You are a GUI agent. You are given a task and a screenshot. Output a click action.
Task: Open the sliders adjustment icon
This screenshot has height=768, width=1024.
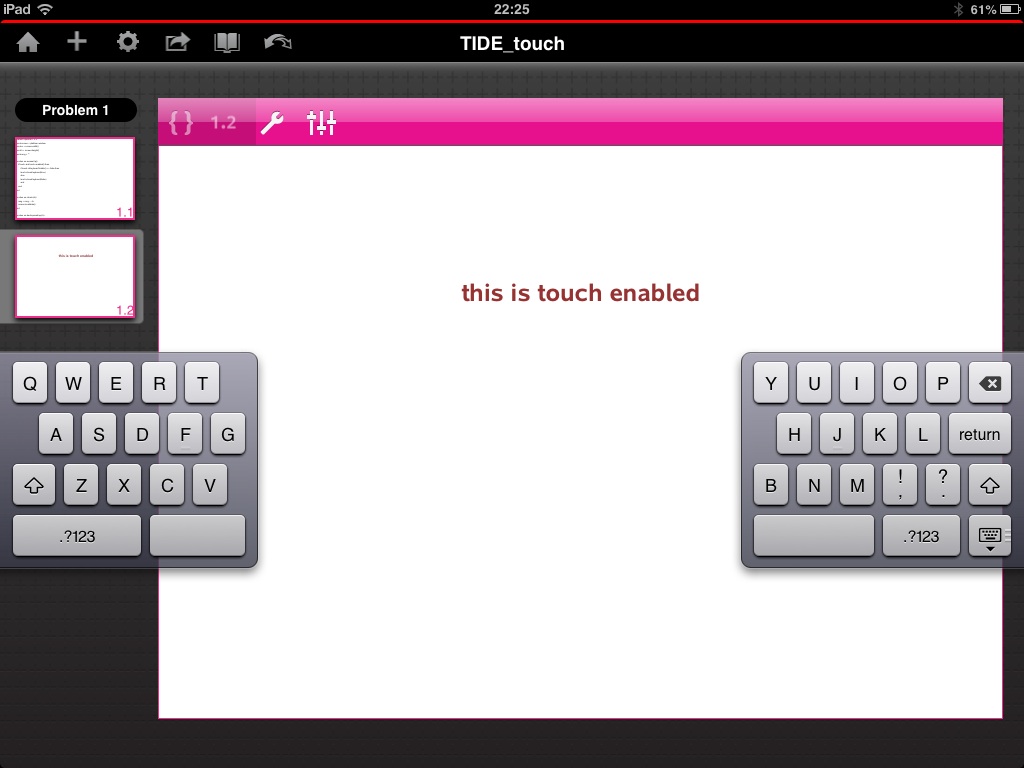pyautogui.click(x=321, y=123)
